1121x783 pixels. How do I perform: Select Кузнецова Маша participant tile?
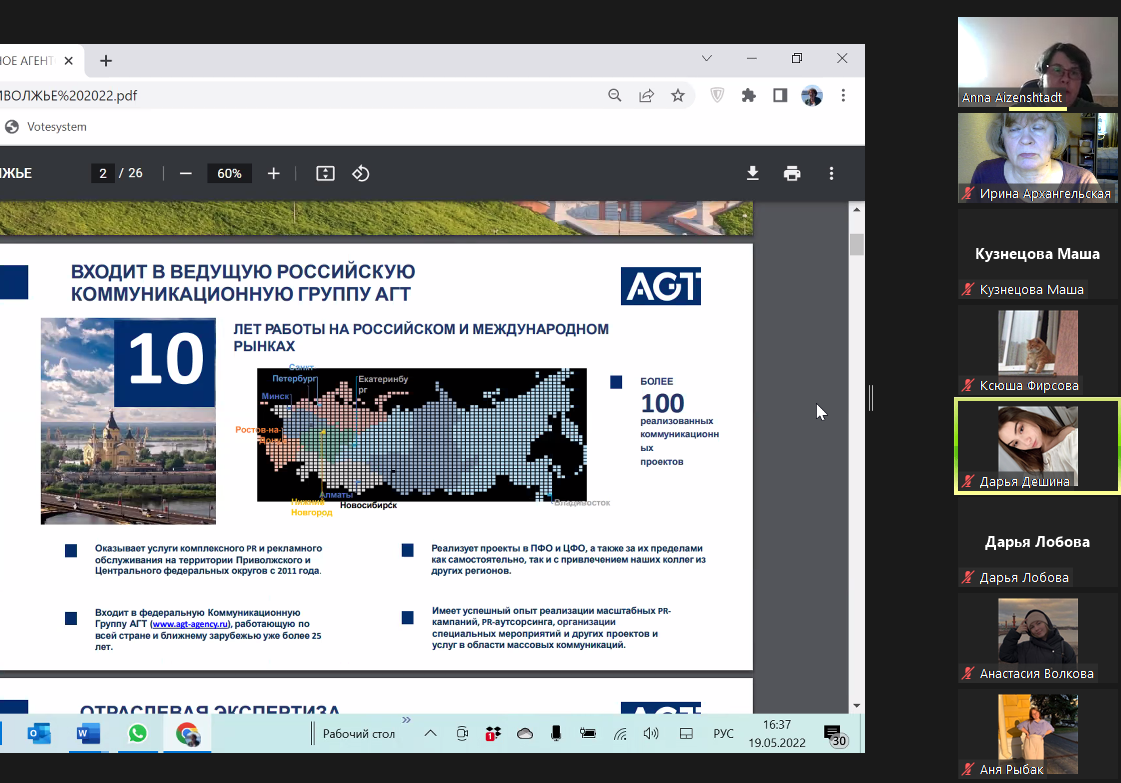[1037, 254]
